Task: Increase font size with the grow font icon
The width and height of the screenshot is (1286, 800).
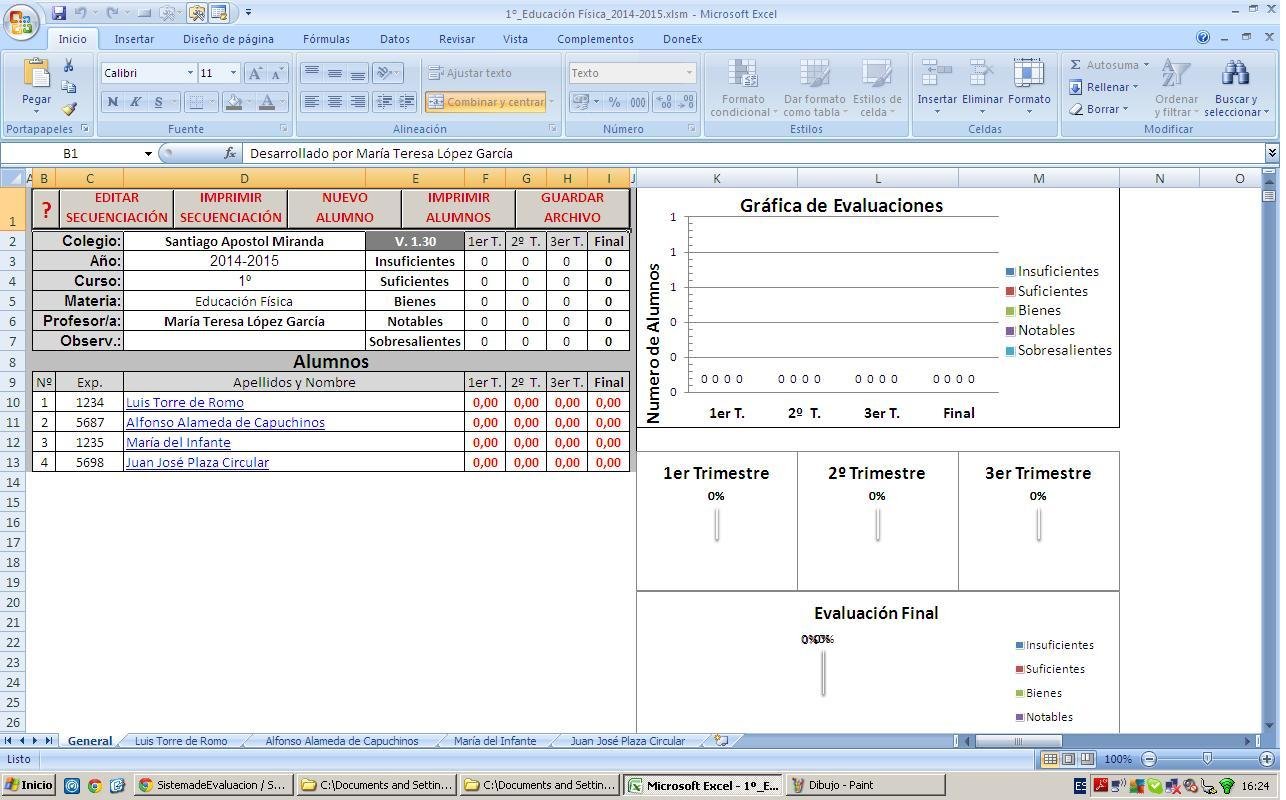Action: [x=255, y=73]
